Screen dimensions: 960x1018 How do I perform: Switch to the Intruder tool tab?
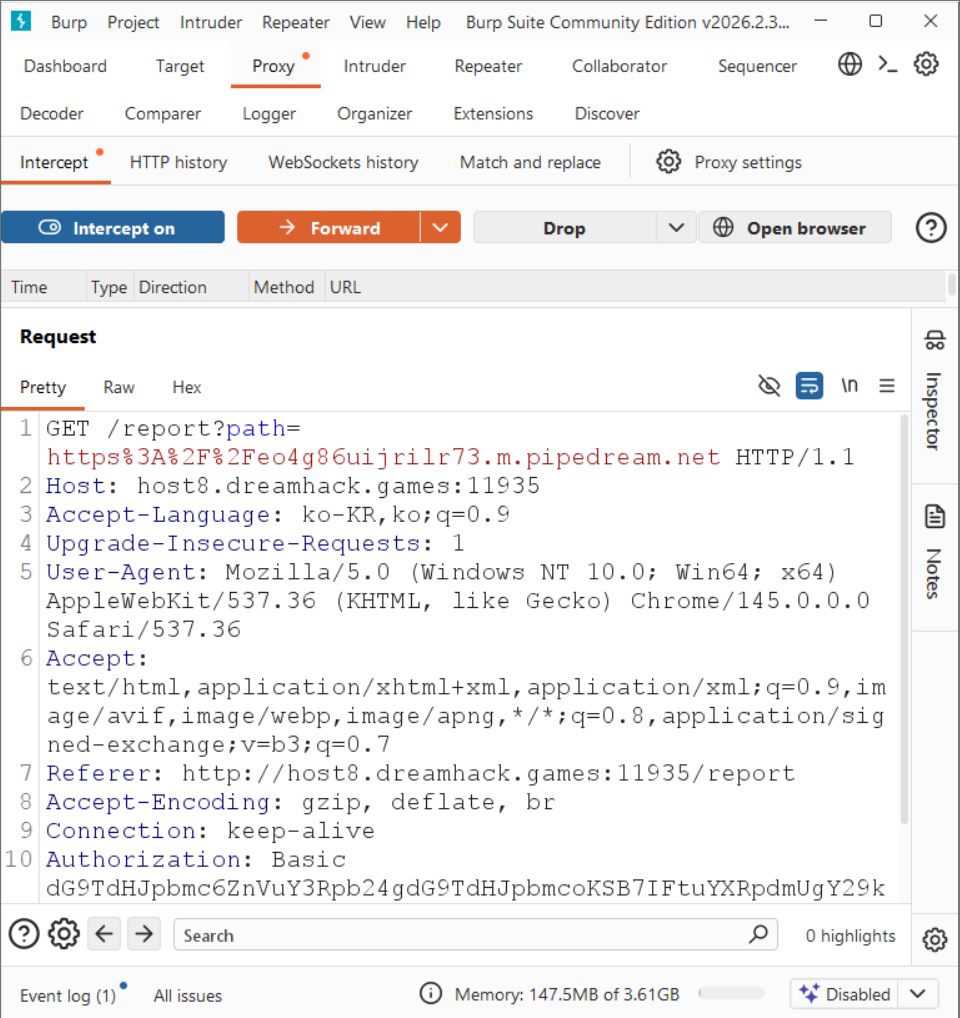375,66
